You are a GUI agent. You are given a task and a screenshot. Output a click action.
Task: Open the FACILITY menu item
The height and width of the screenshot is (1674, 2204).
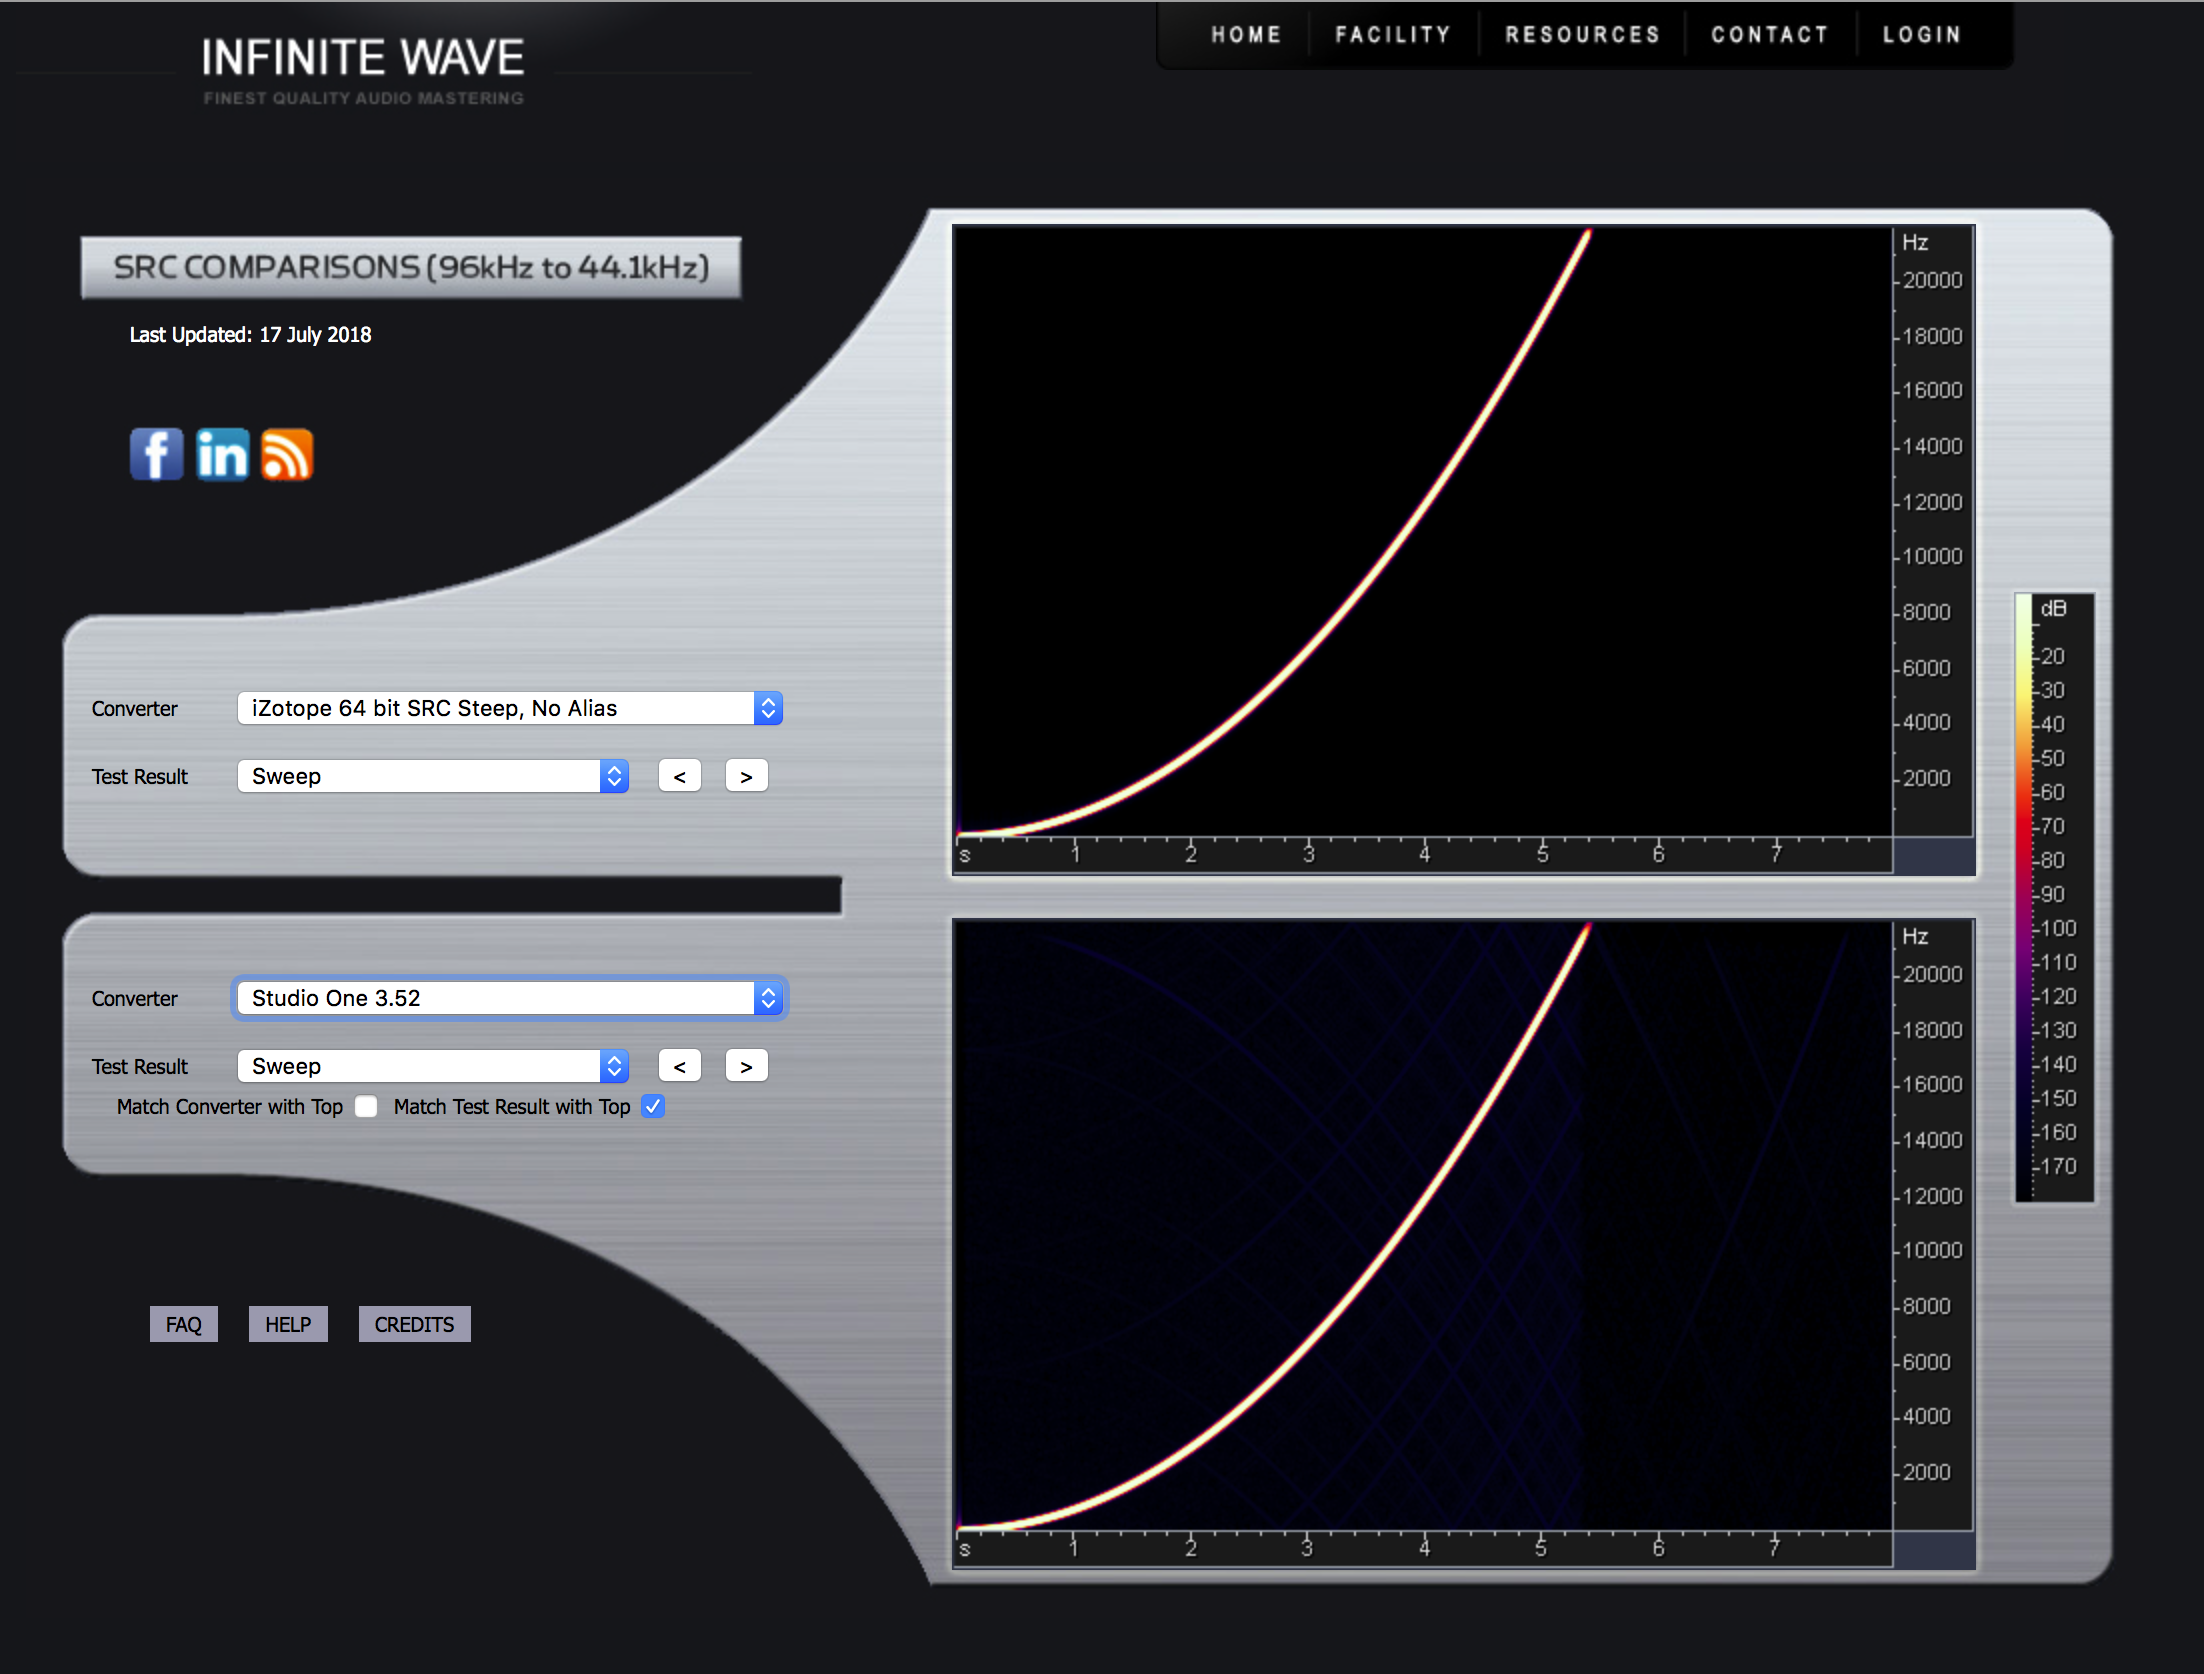1393,35
